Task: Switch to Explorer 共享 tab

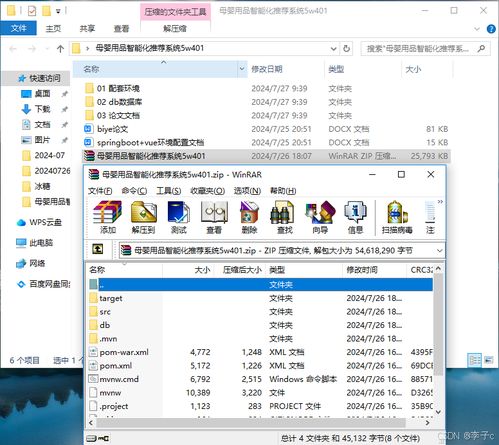Action: (87, 29)
